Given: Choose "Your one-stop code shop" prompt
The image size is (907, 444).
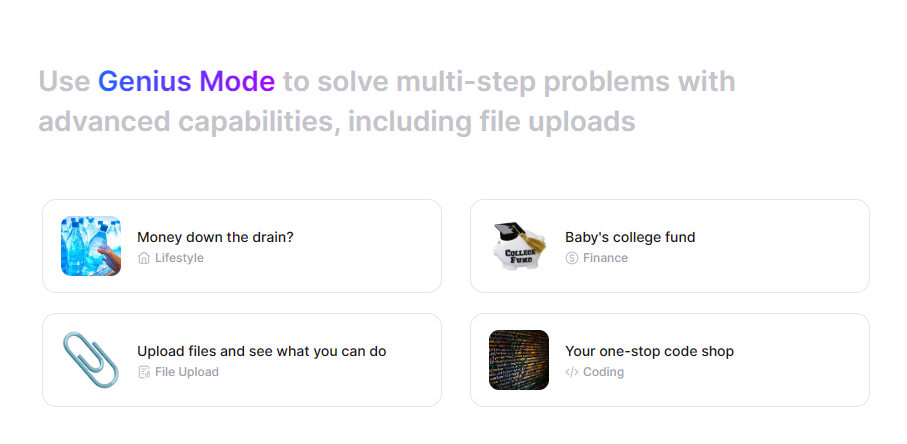Looking at the screenshot, I should [649, 351].
